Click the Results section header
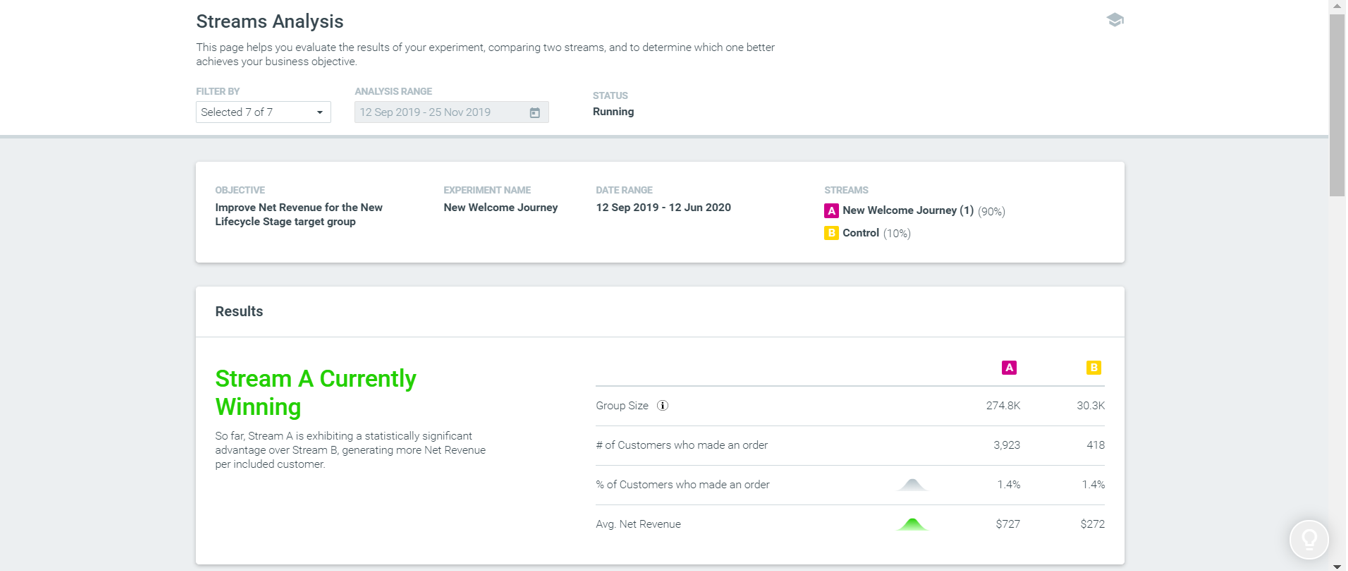 [x=239, y=312]
